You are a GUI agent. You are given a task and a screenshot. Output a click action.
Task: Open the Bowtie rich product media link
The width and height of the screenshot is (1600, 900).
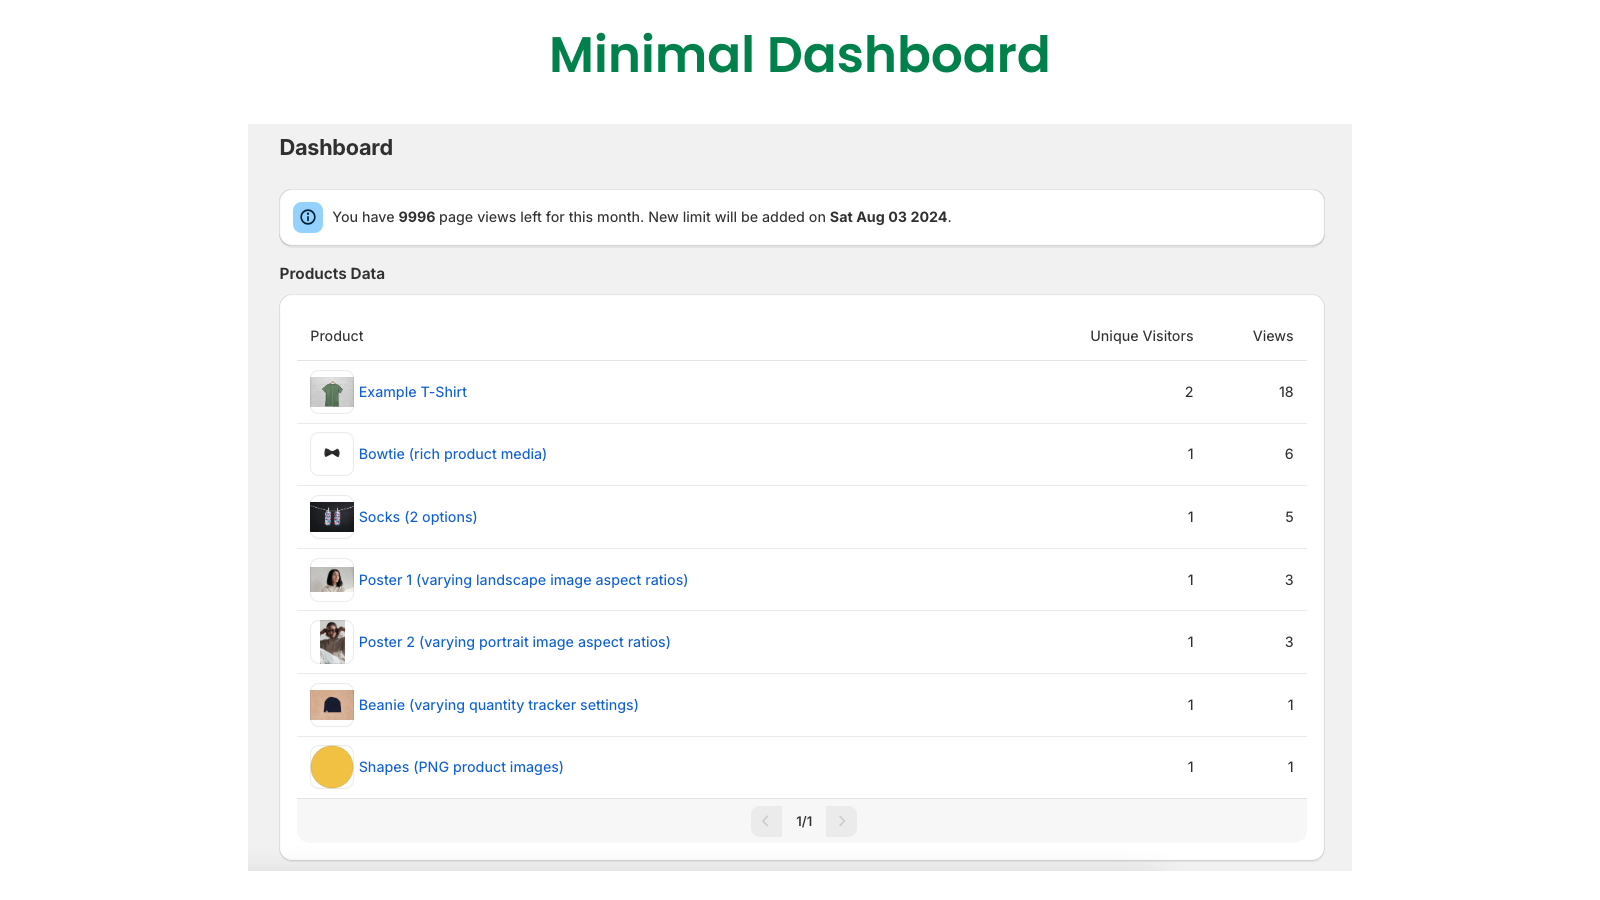click(x=452, y=454)
